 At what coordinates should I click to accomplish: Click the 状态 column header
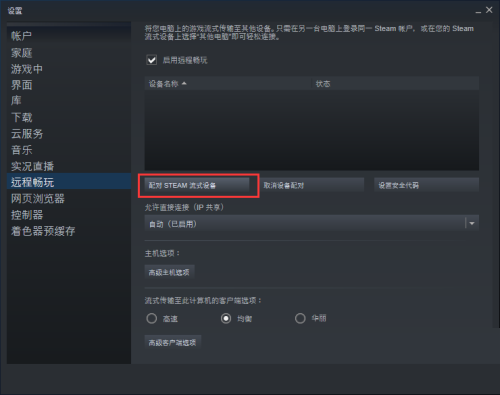(395, 84)
